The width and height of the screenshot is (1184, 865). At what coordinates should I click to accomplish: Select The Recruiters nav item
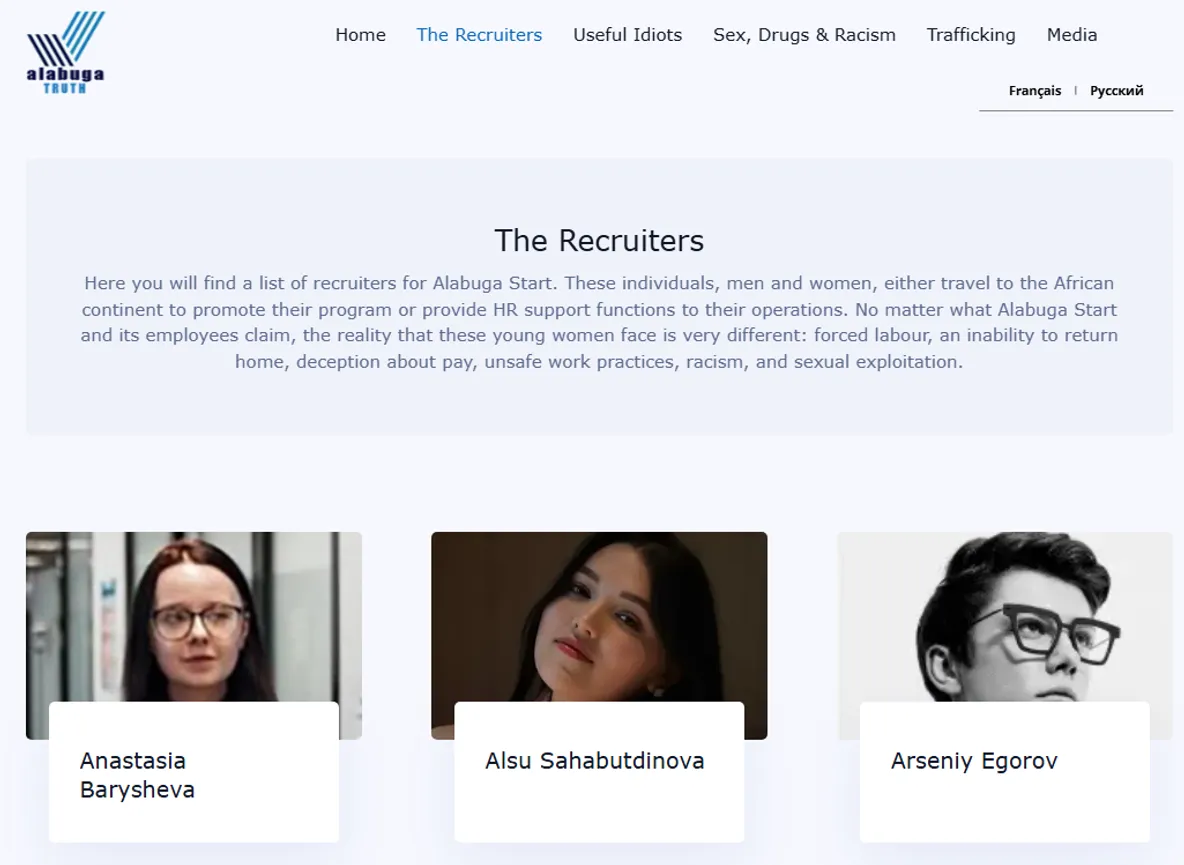tap(479, 35)
